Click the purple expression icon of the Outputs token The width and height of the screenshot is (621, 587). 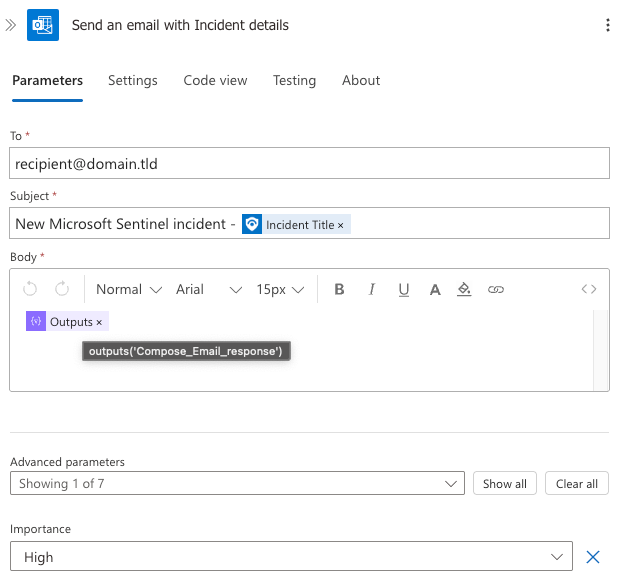coord(36,321)
